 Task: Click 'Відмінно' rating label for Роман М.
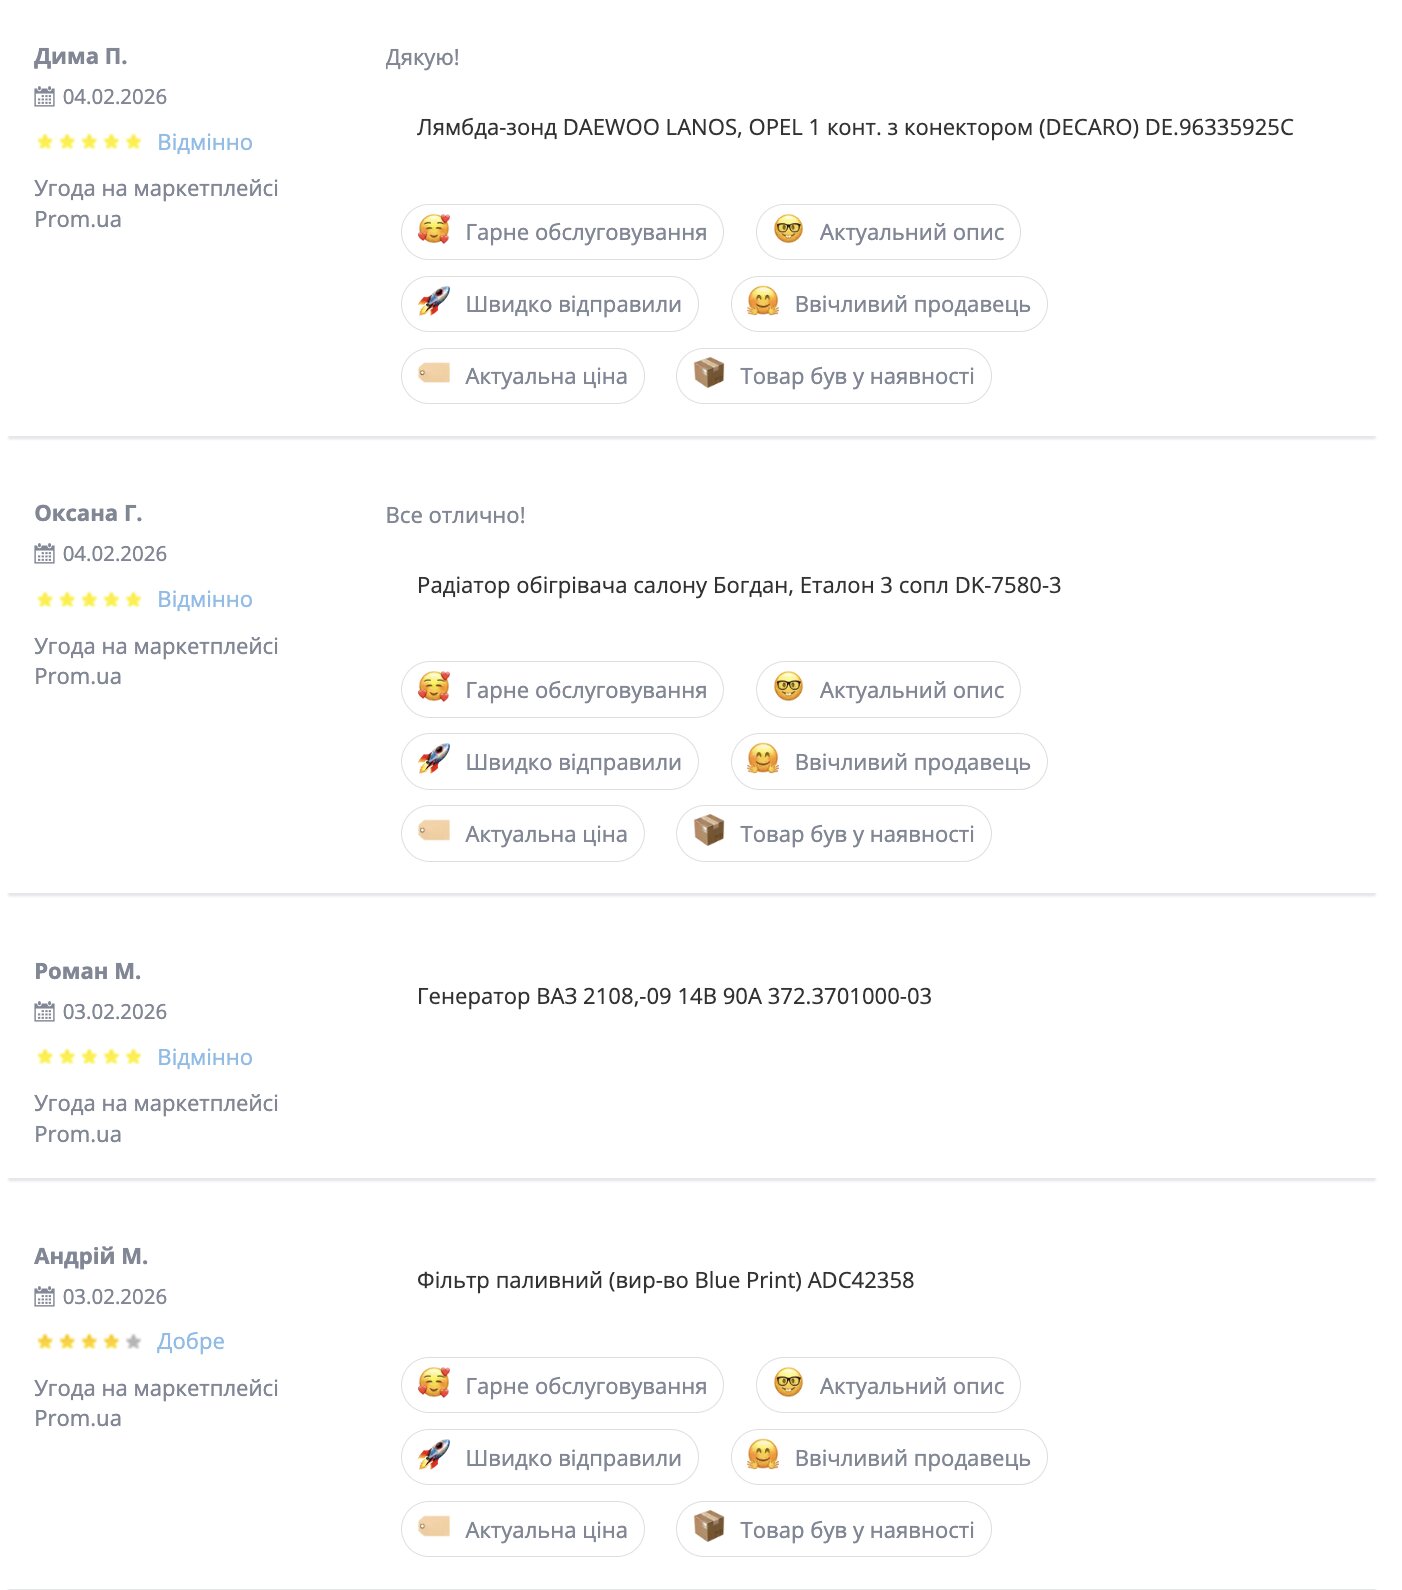[x=205, y=1057]
